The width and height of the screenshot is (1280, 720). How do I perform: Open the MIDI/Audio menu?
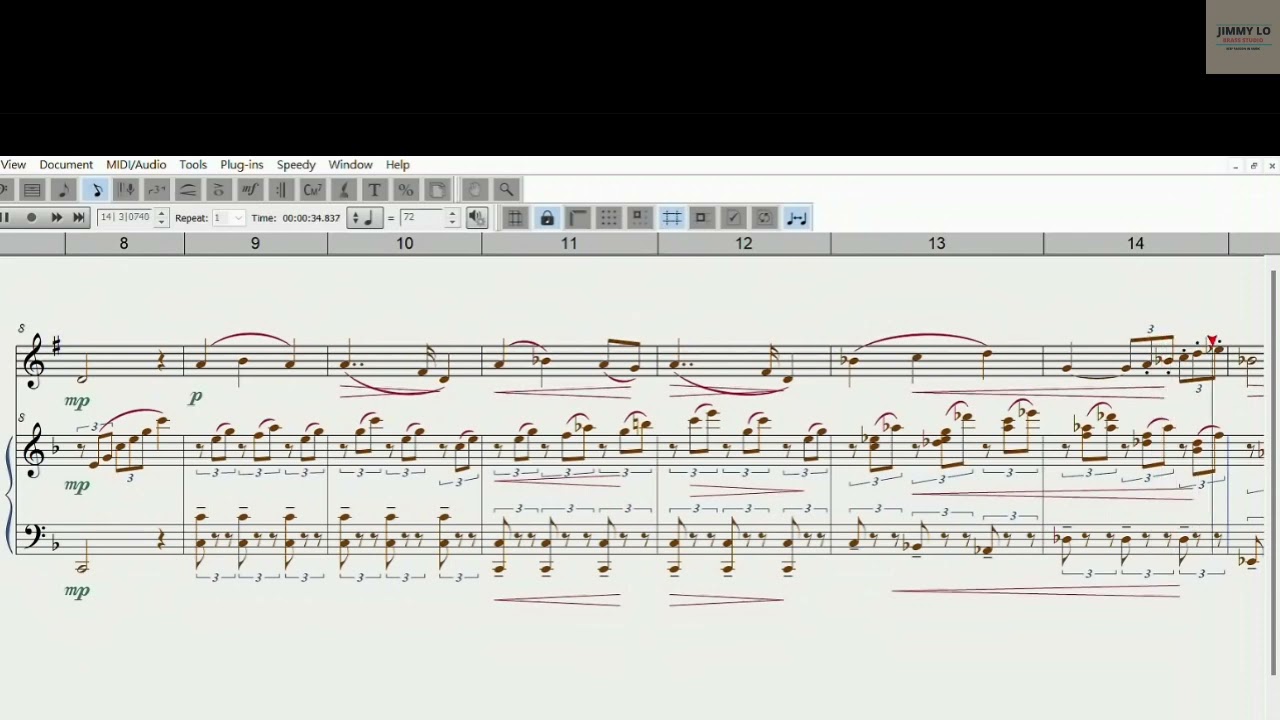[x=136, y=165]
